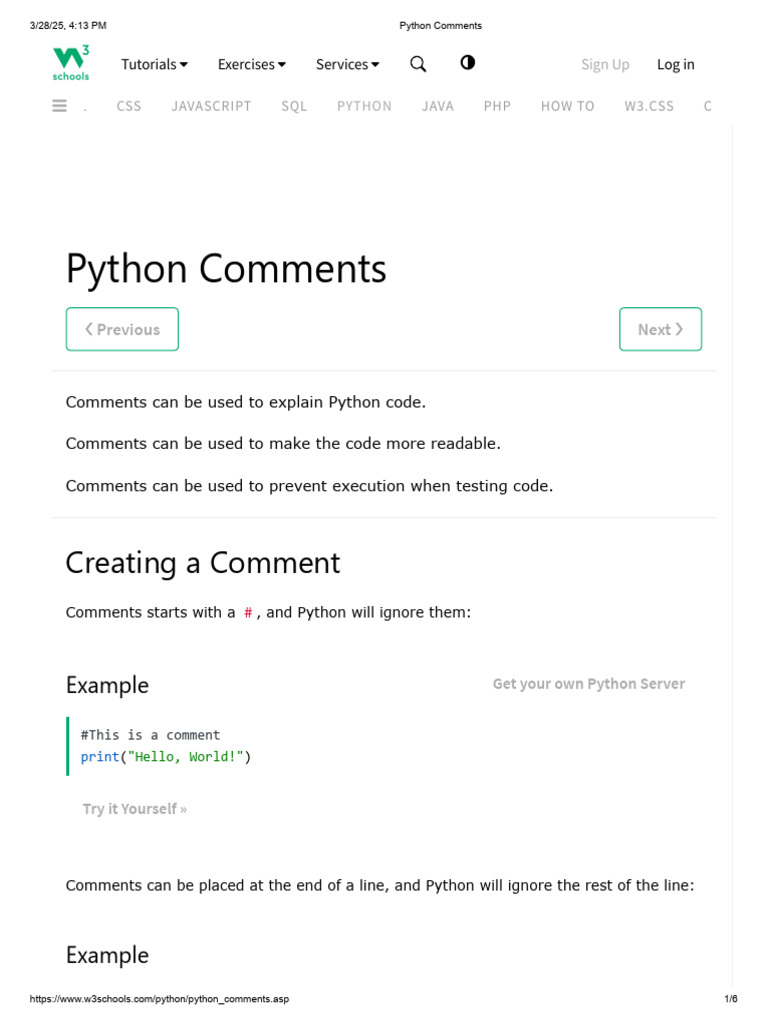
Task: Open the PHP topic tab
Action: tap(497, 106)
